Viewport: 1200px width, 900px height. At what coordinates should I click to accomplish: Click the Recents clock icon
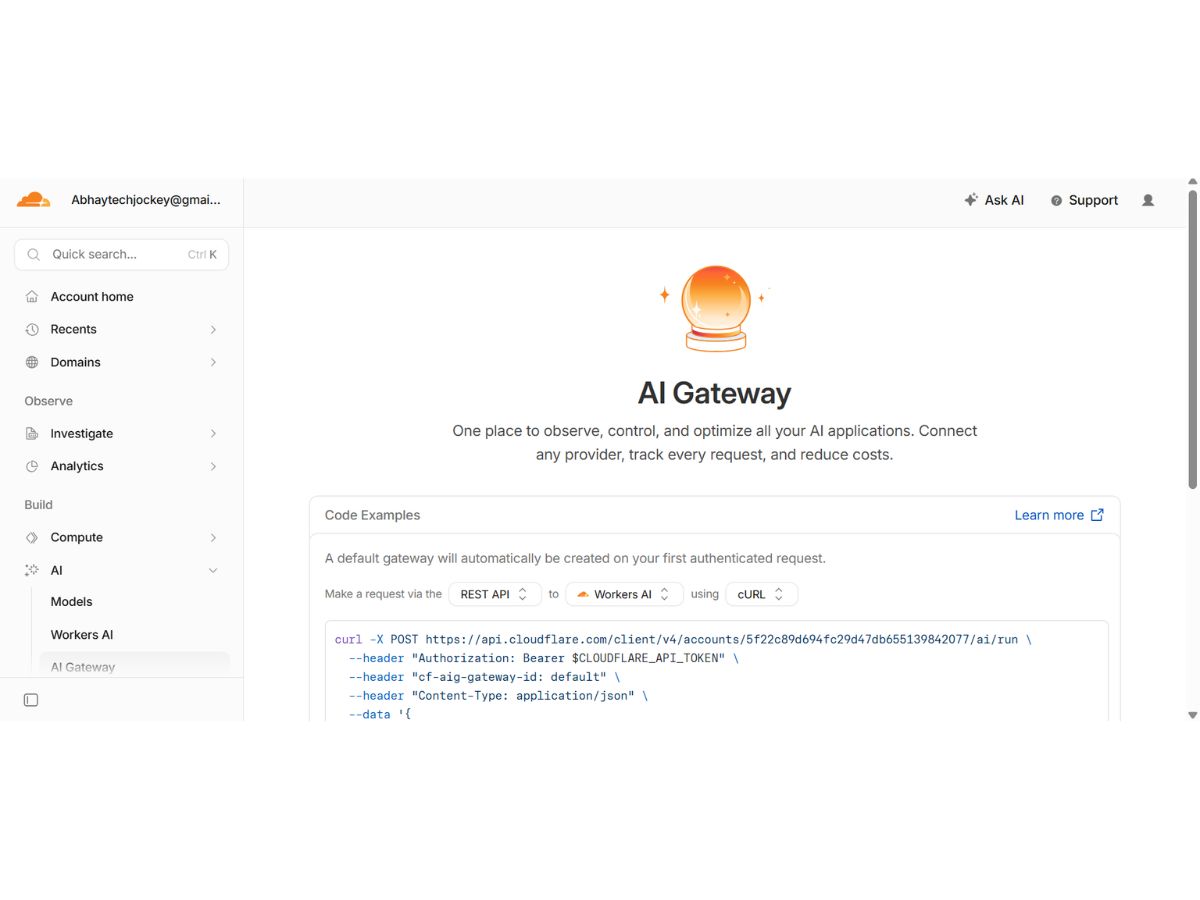pos(32,329)
